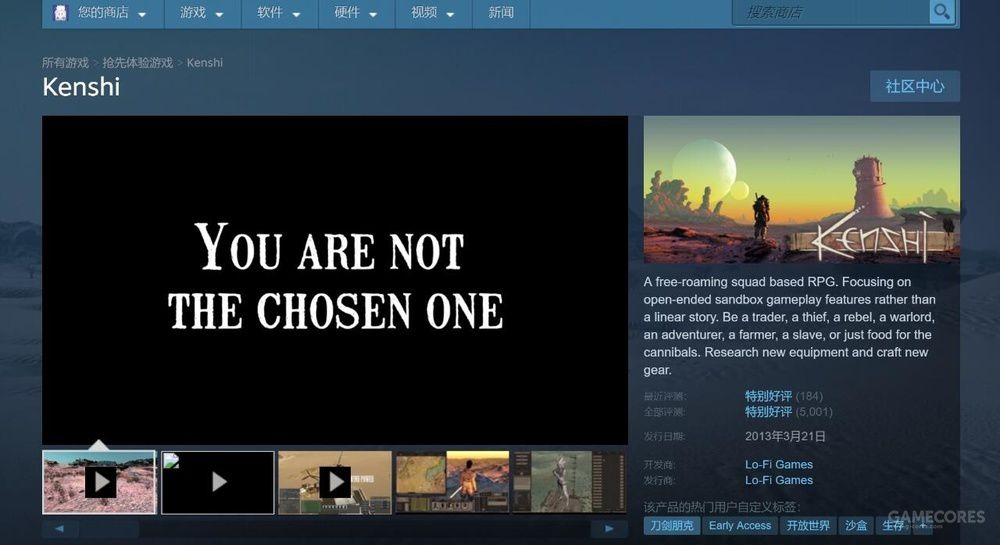Play the first desert trailer thumbnail

click(99, 482)
